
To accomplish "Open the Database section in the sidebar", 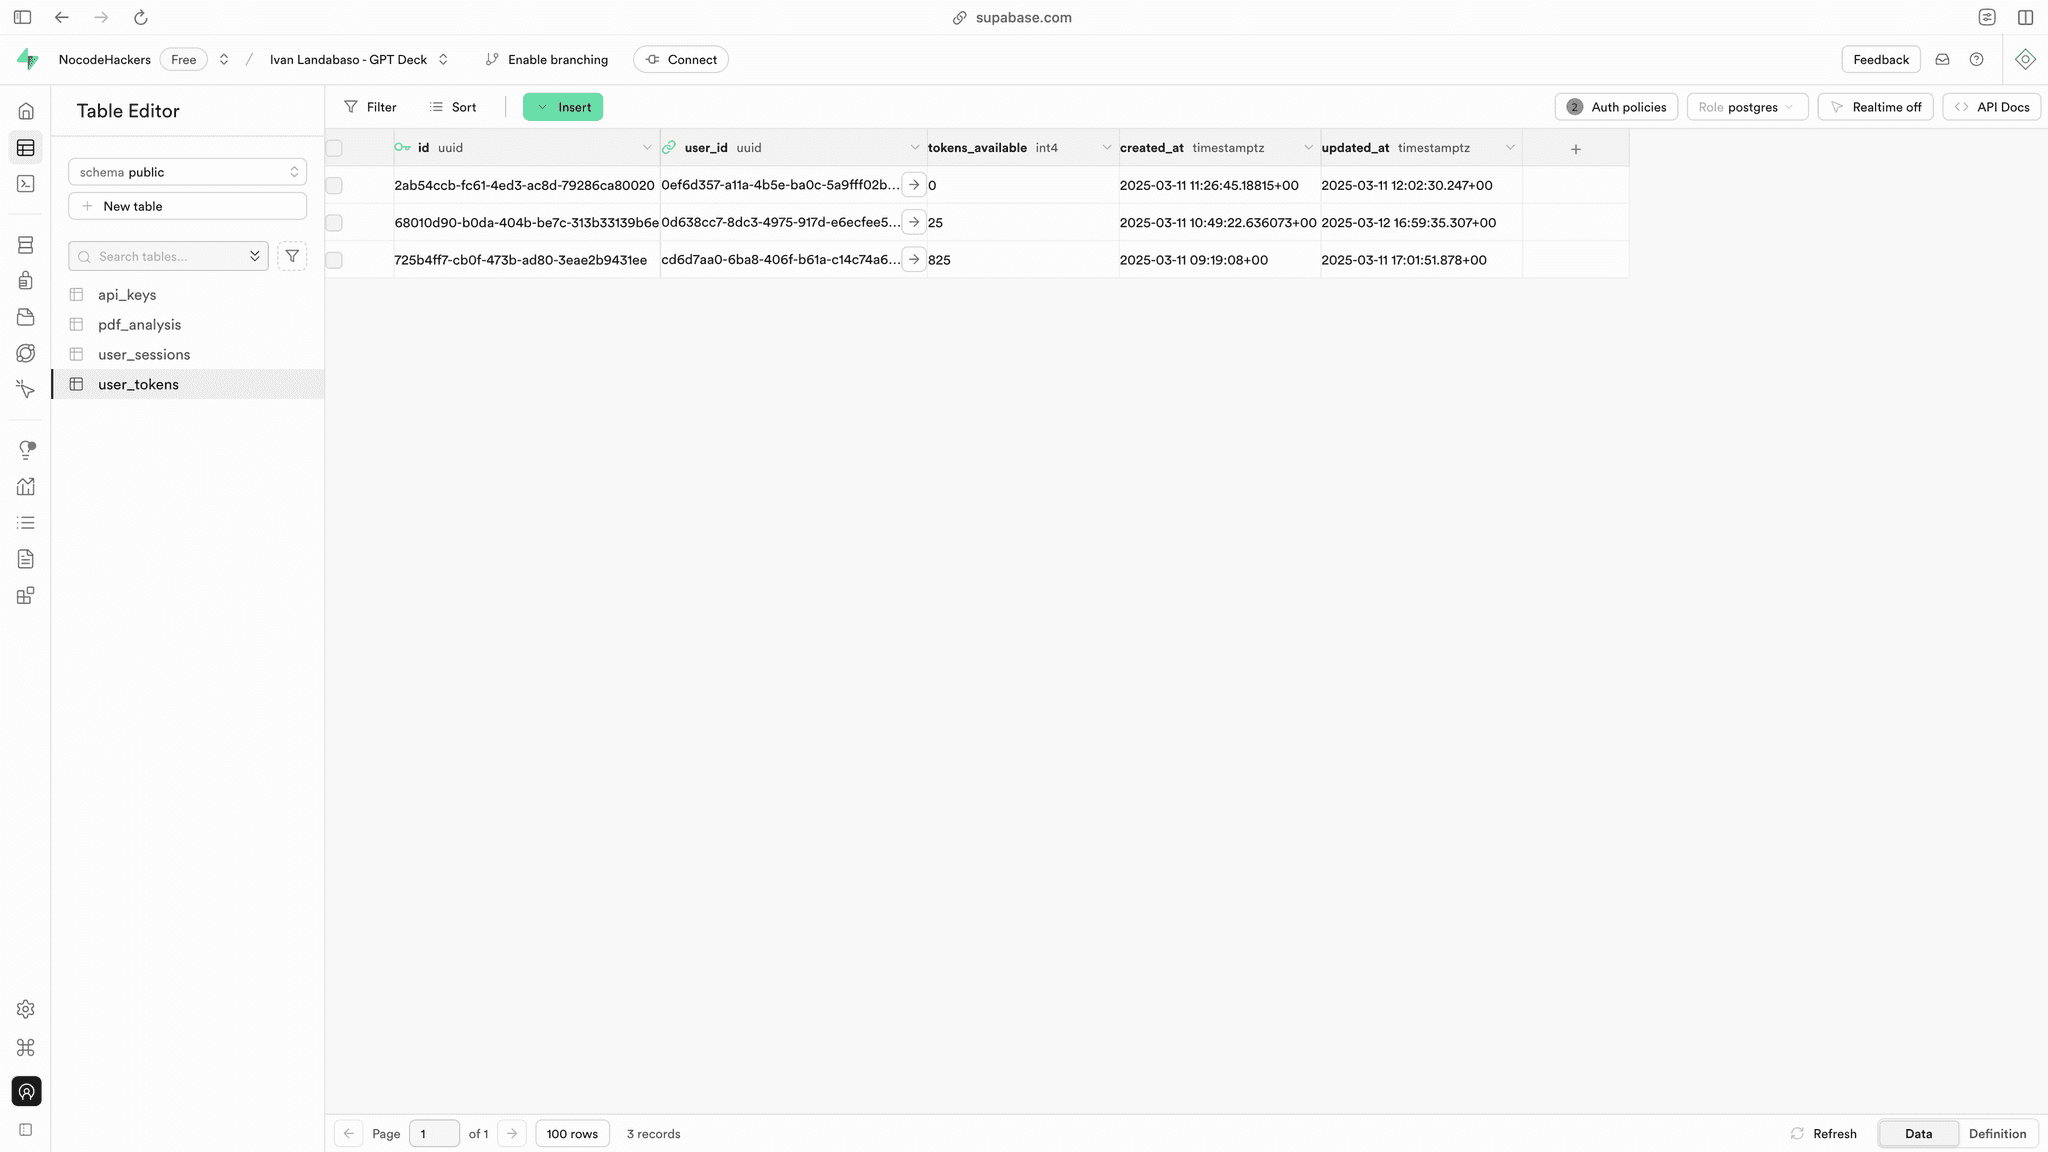I will (x=26, y=245).
